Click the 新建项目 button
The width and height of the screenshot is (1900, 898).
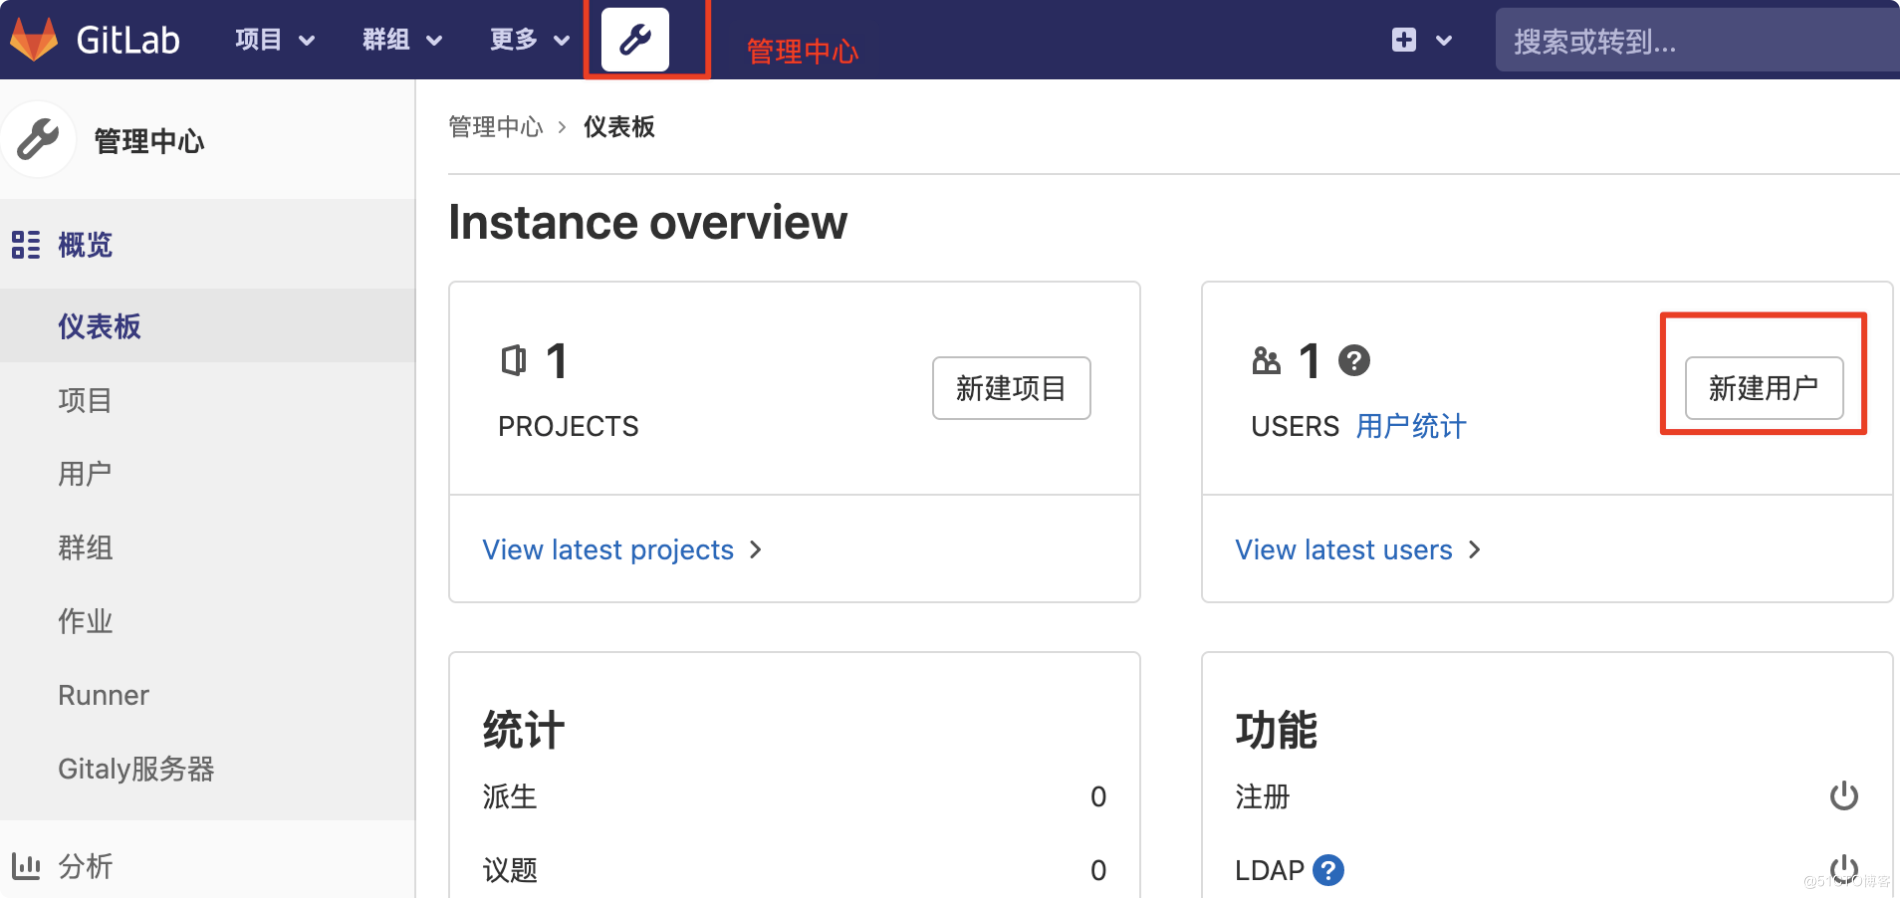pyautogui.click(x=1011, y=388)
